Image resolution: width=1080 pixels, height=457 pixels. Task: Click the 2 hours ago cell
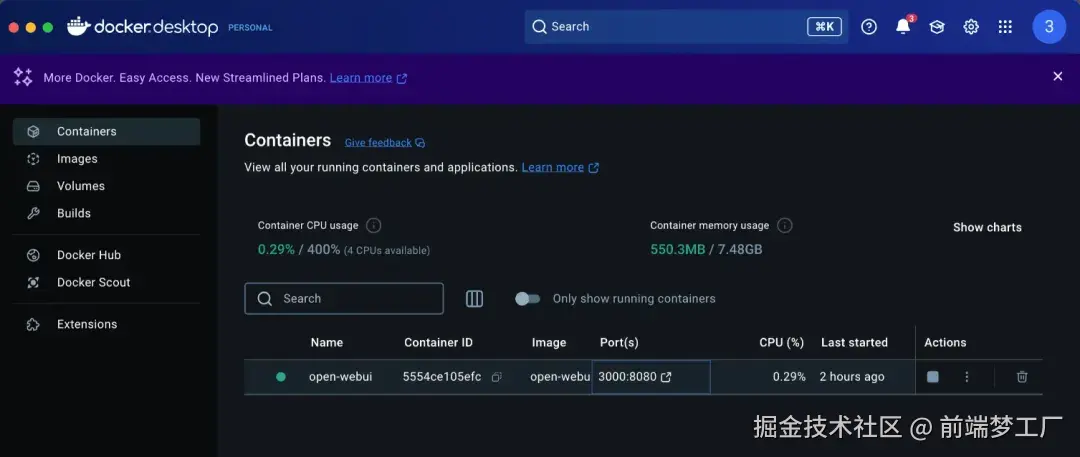(852, 377)
